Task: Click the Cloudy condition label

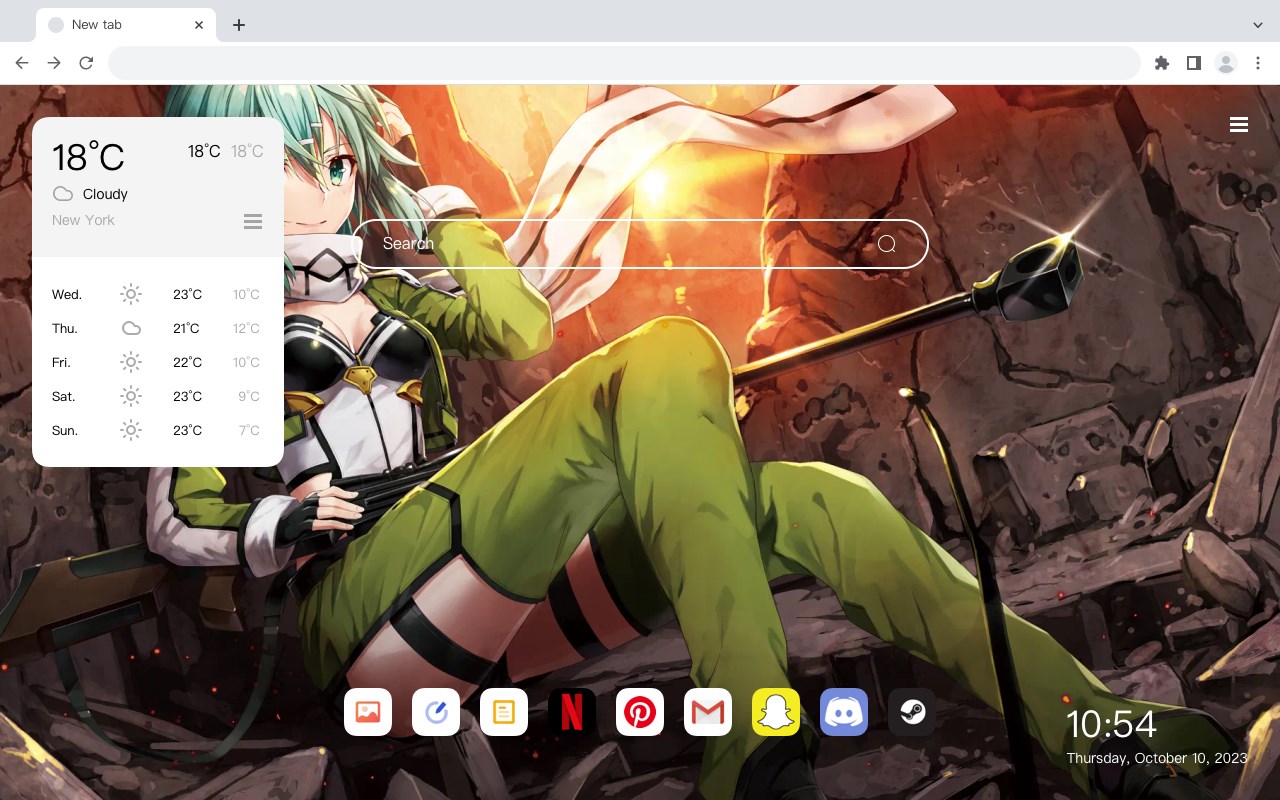Action: coord(105,194)
